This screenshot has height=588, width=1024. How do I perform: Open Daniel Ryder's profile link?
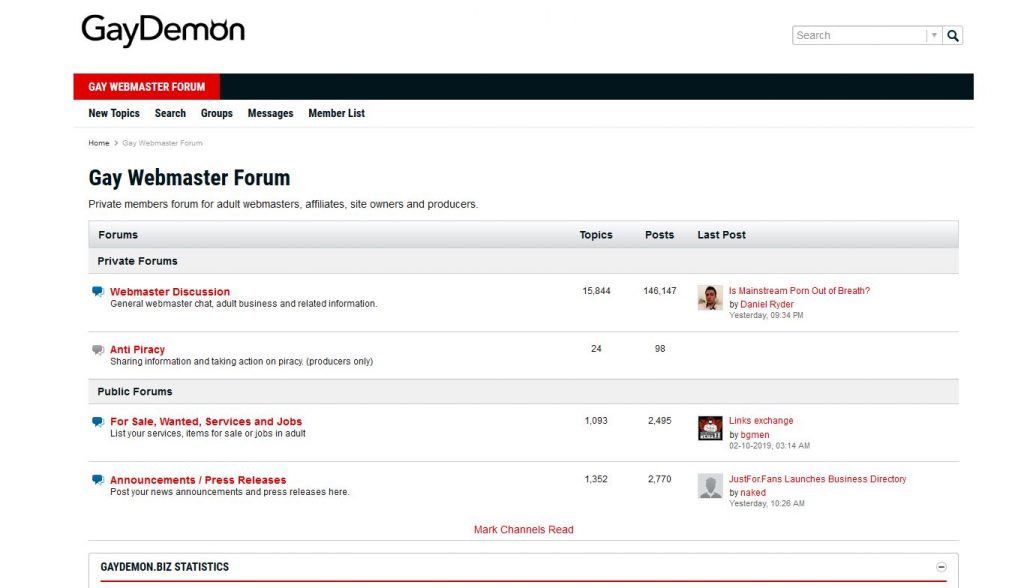[x=767, y=304]
